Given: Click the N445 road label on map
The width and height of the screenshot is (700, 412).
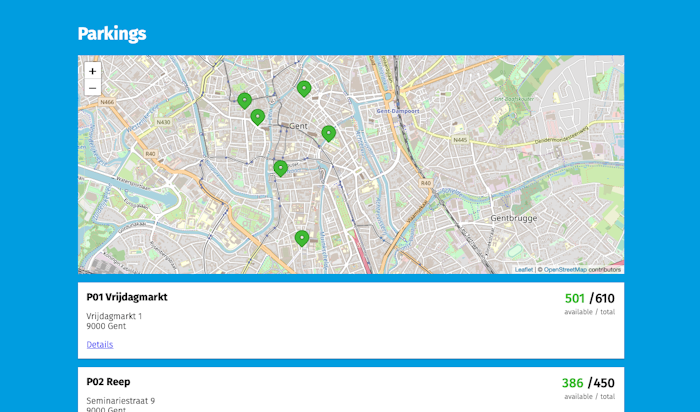Looking at the screenshot, I should pyautogui.click(x=460, y=140).
